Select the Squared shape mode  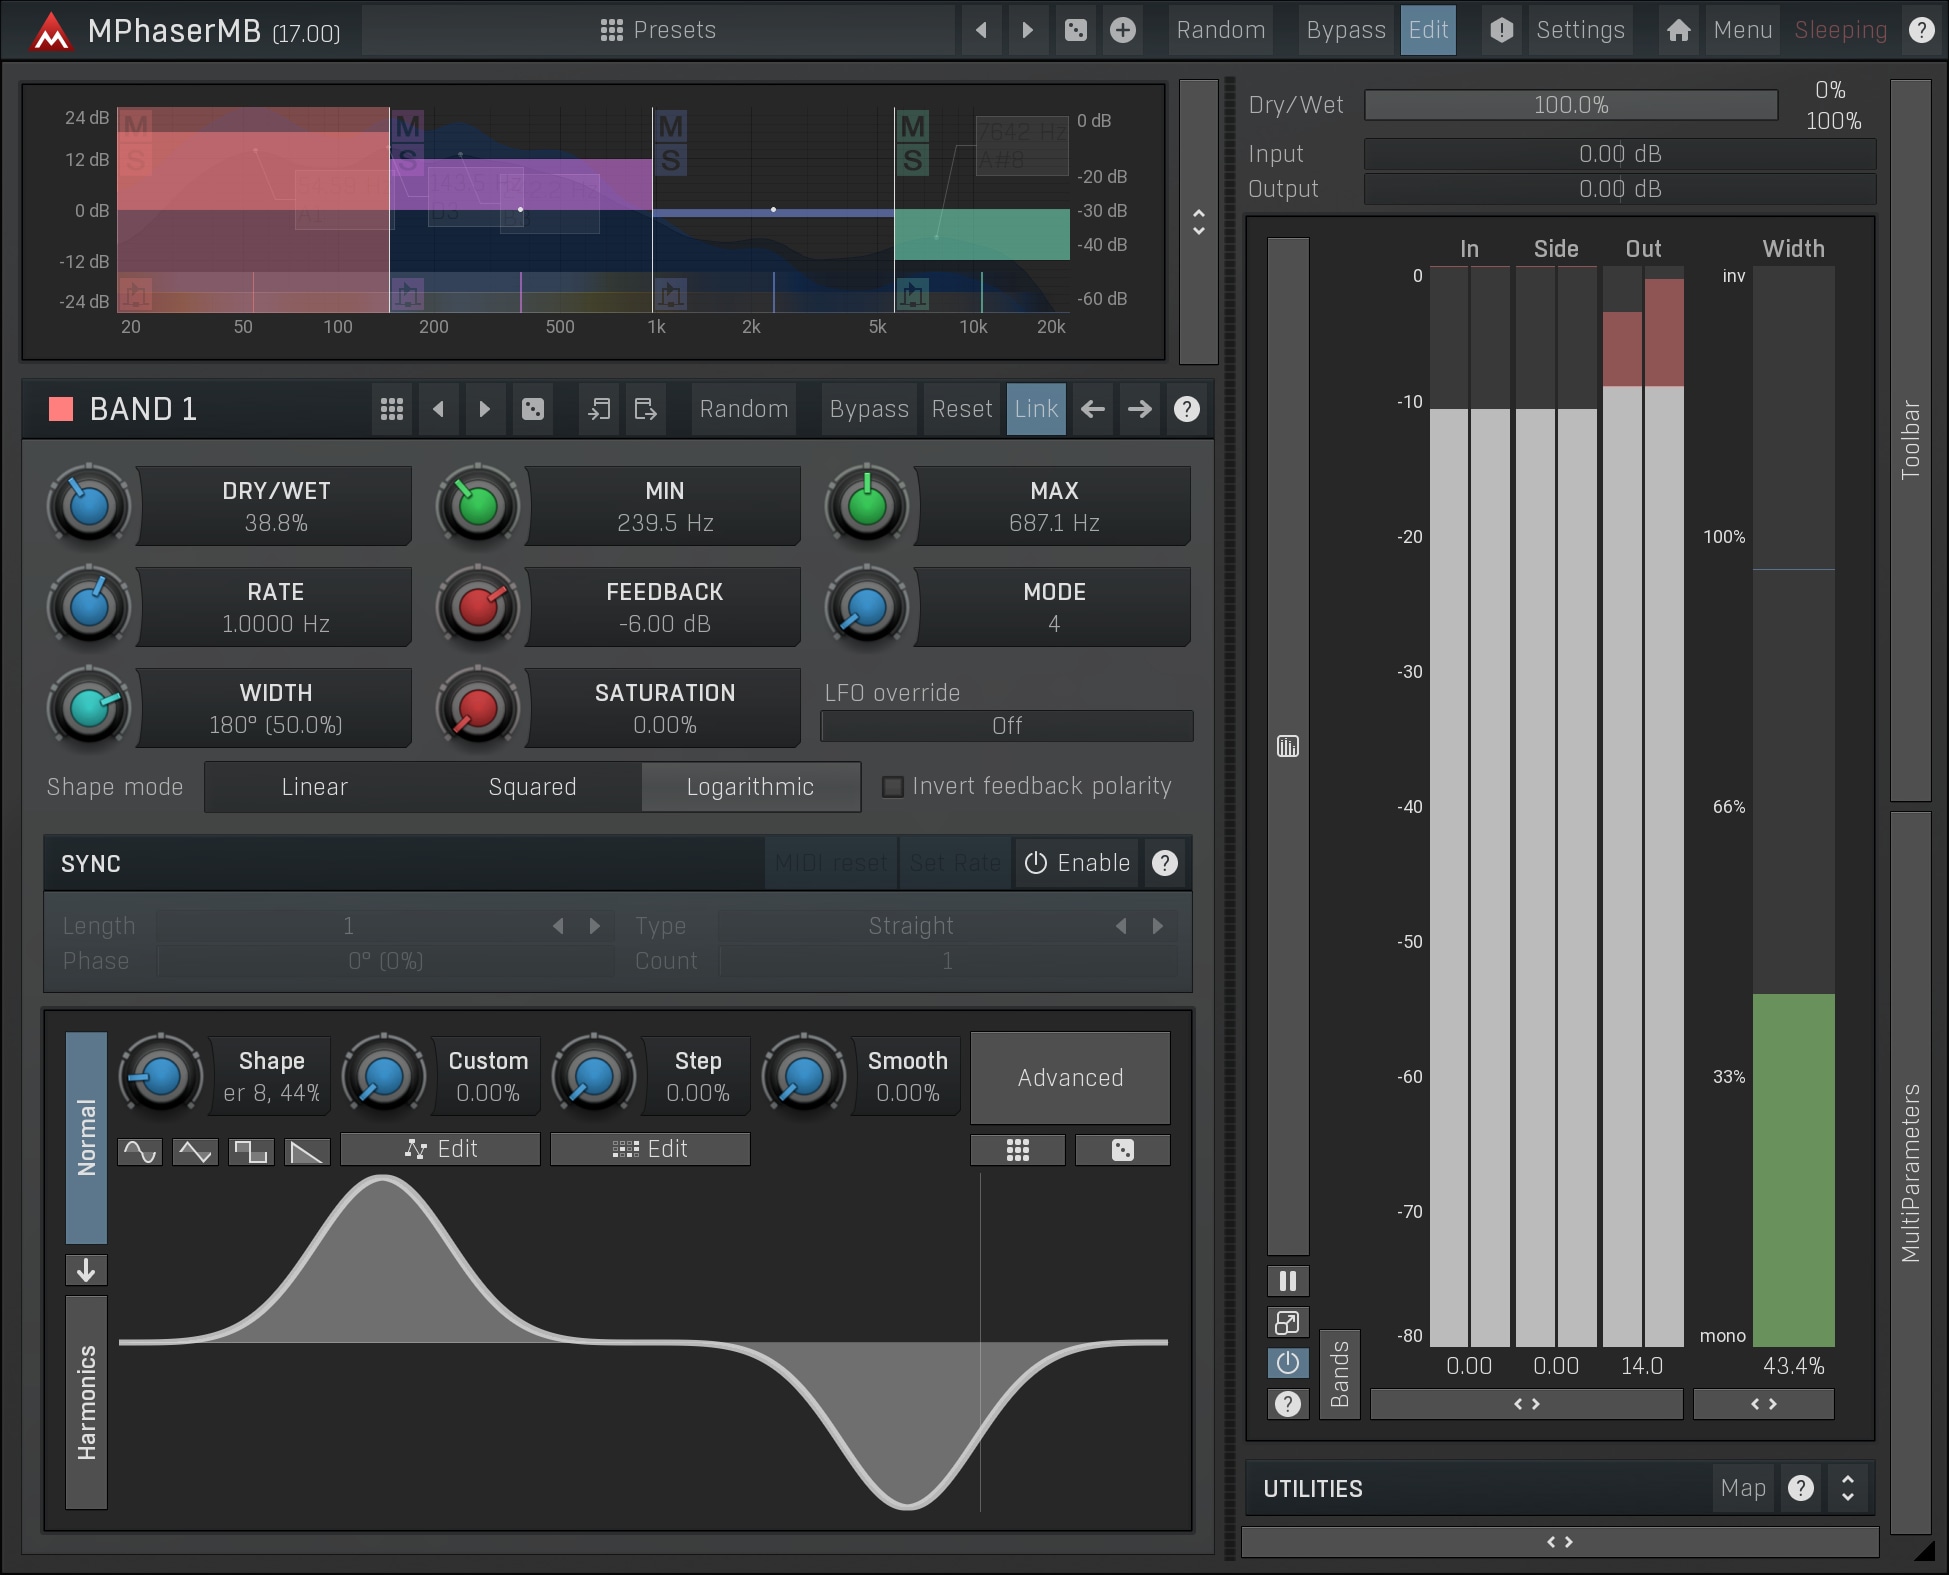[x=532, y=787]
